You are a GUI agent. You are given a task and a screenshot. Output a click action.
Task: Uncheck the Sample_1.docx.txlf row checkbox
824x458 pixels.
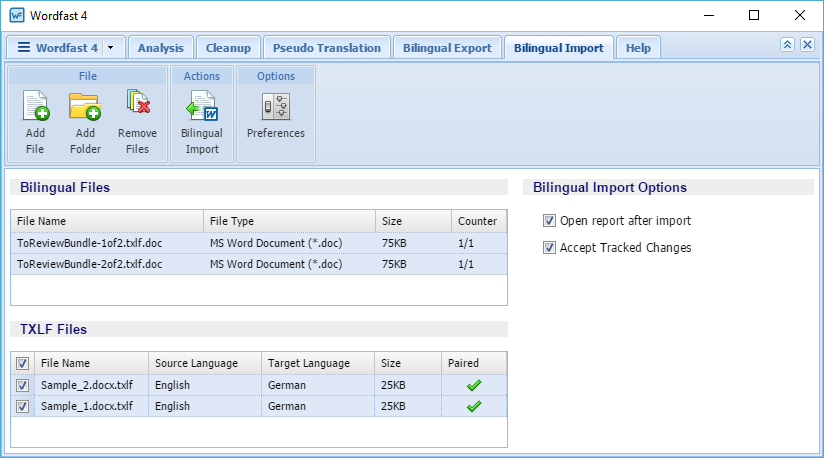click(22, 407)
